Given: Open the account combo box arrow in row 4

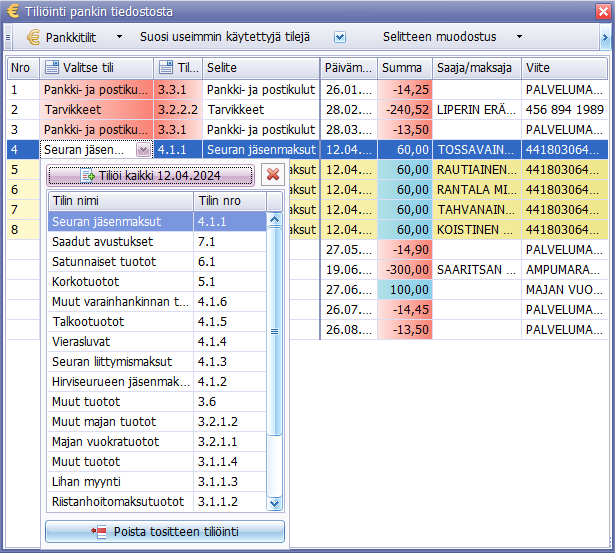Looking at the screenshot, I should click(x=143, y=149).
